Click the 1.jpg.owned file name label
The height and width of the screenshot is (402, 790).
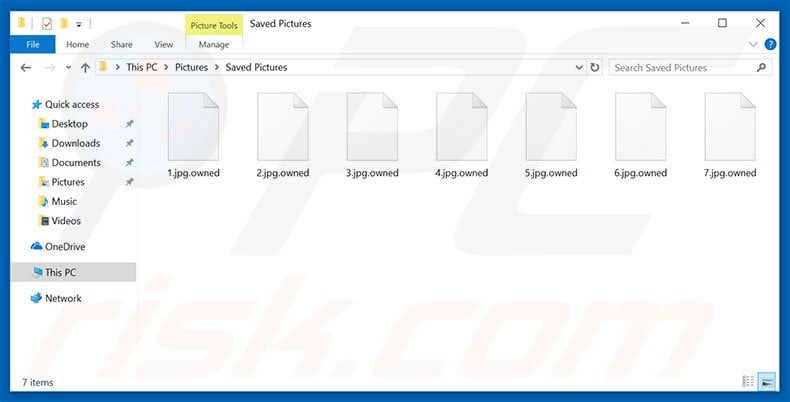click(193, 173)
